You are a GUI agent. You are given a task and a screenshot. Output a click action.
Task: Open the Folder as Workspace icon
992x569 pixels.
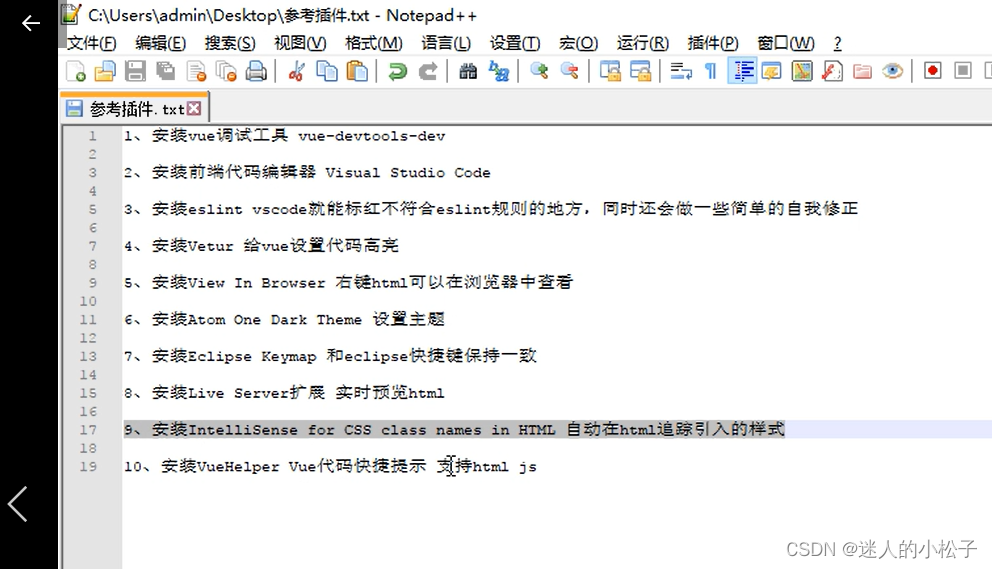tap(862, 71)
